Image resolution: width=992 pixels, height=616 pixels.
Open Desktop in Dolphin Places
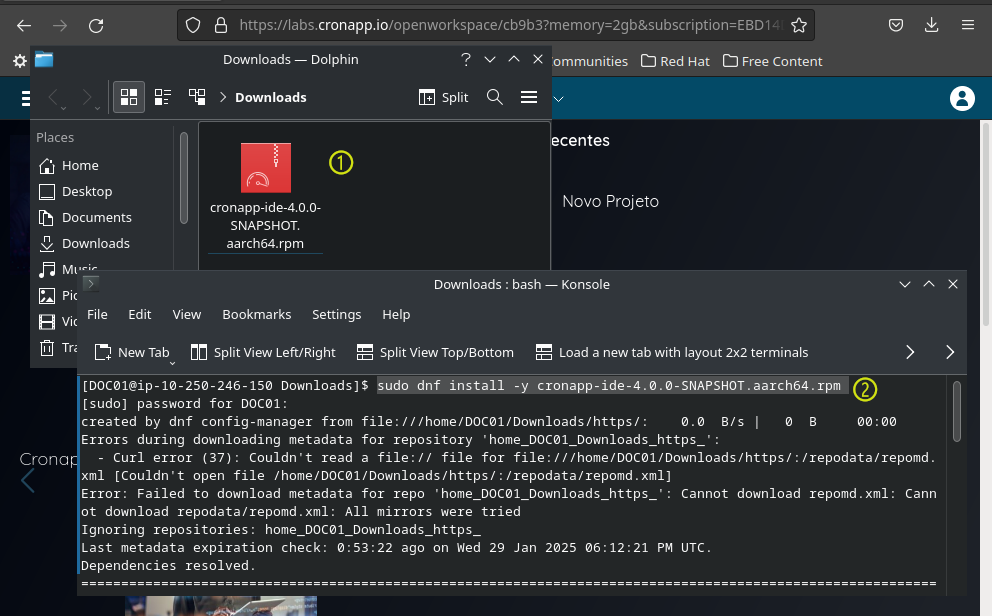point(75,192)
